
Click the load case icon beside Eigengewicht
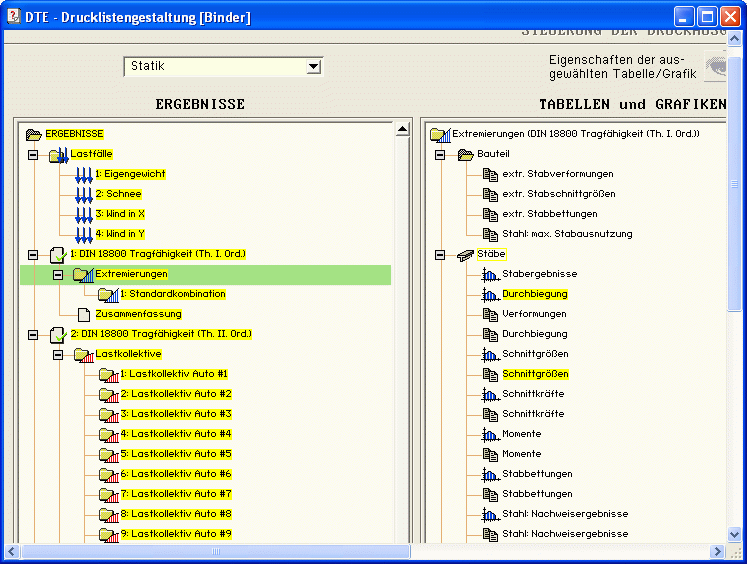(x=84, y=175)
